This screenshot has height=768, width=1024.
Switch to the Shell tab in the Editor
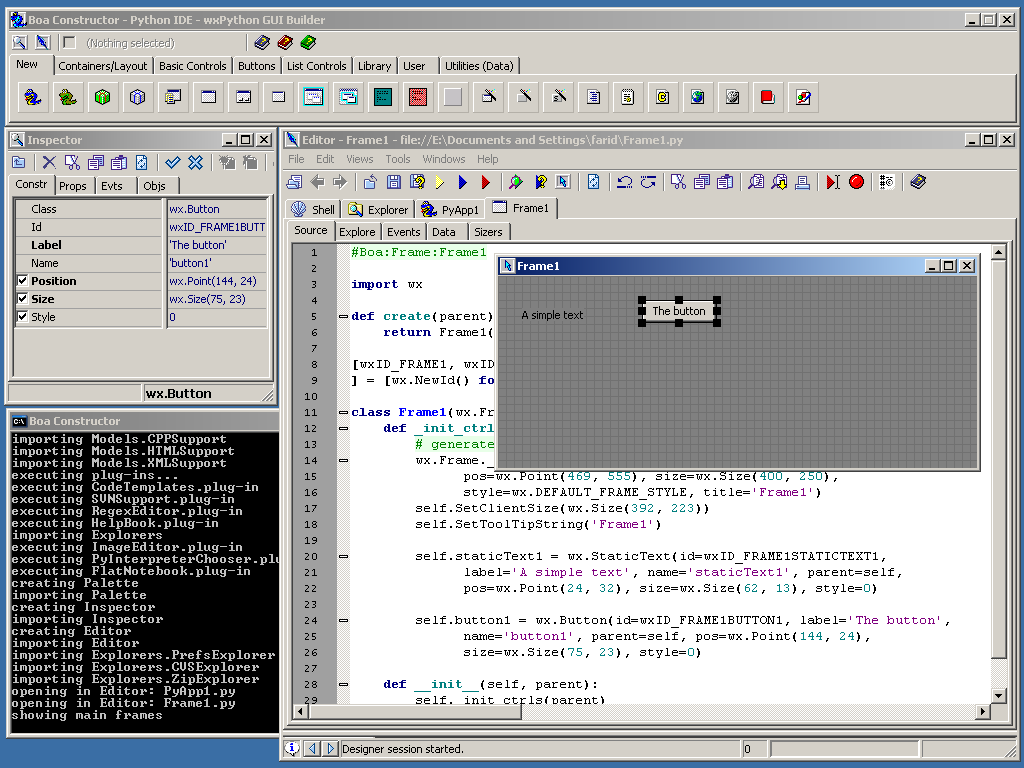tap(314, 210)
